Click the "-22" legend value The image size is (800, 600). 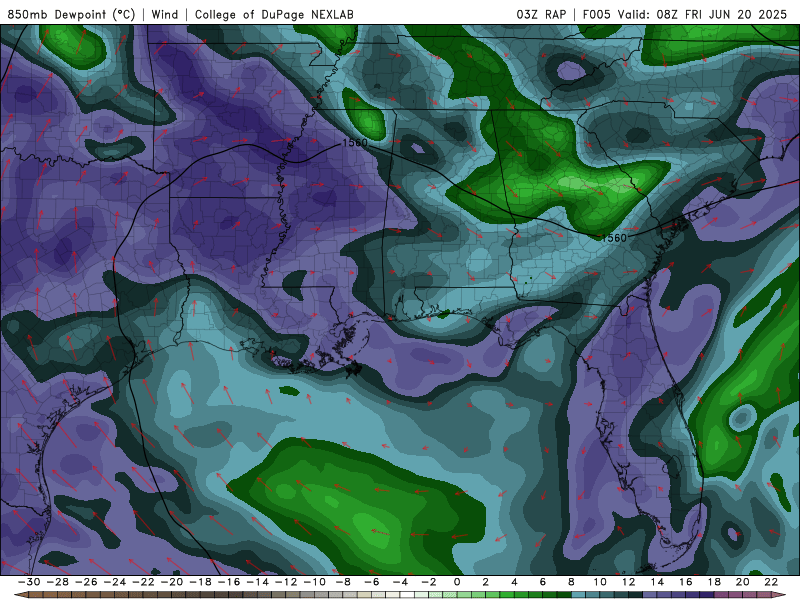point(143,582)
